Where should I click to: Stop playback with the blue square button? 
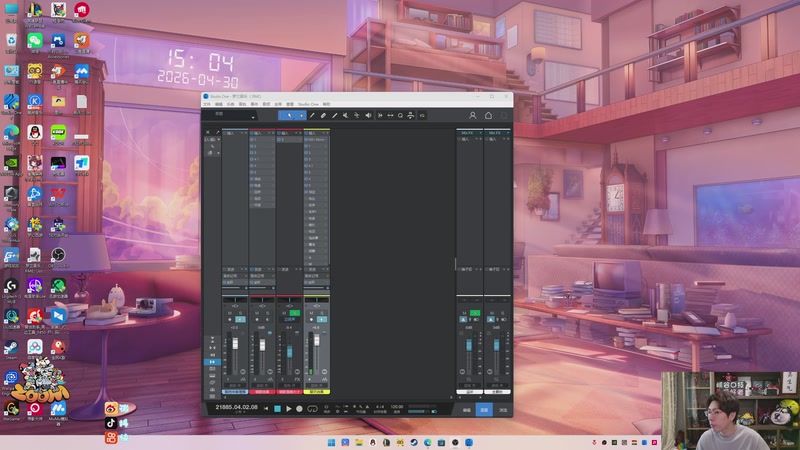point(278,409)
